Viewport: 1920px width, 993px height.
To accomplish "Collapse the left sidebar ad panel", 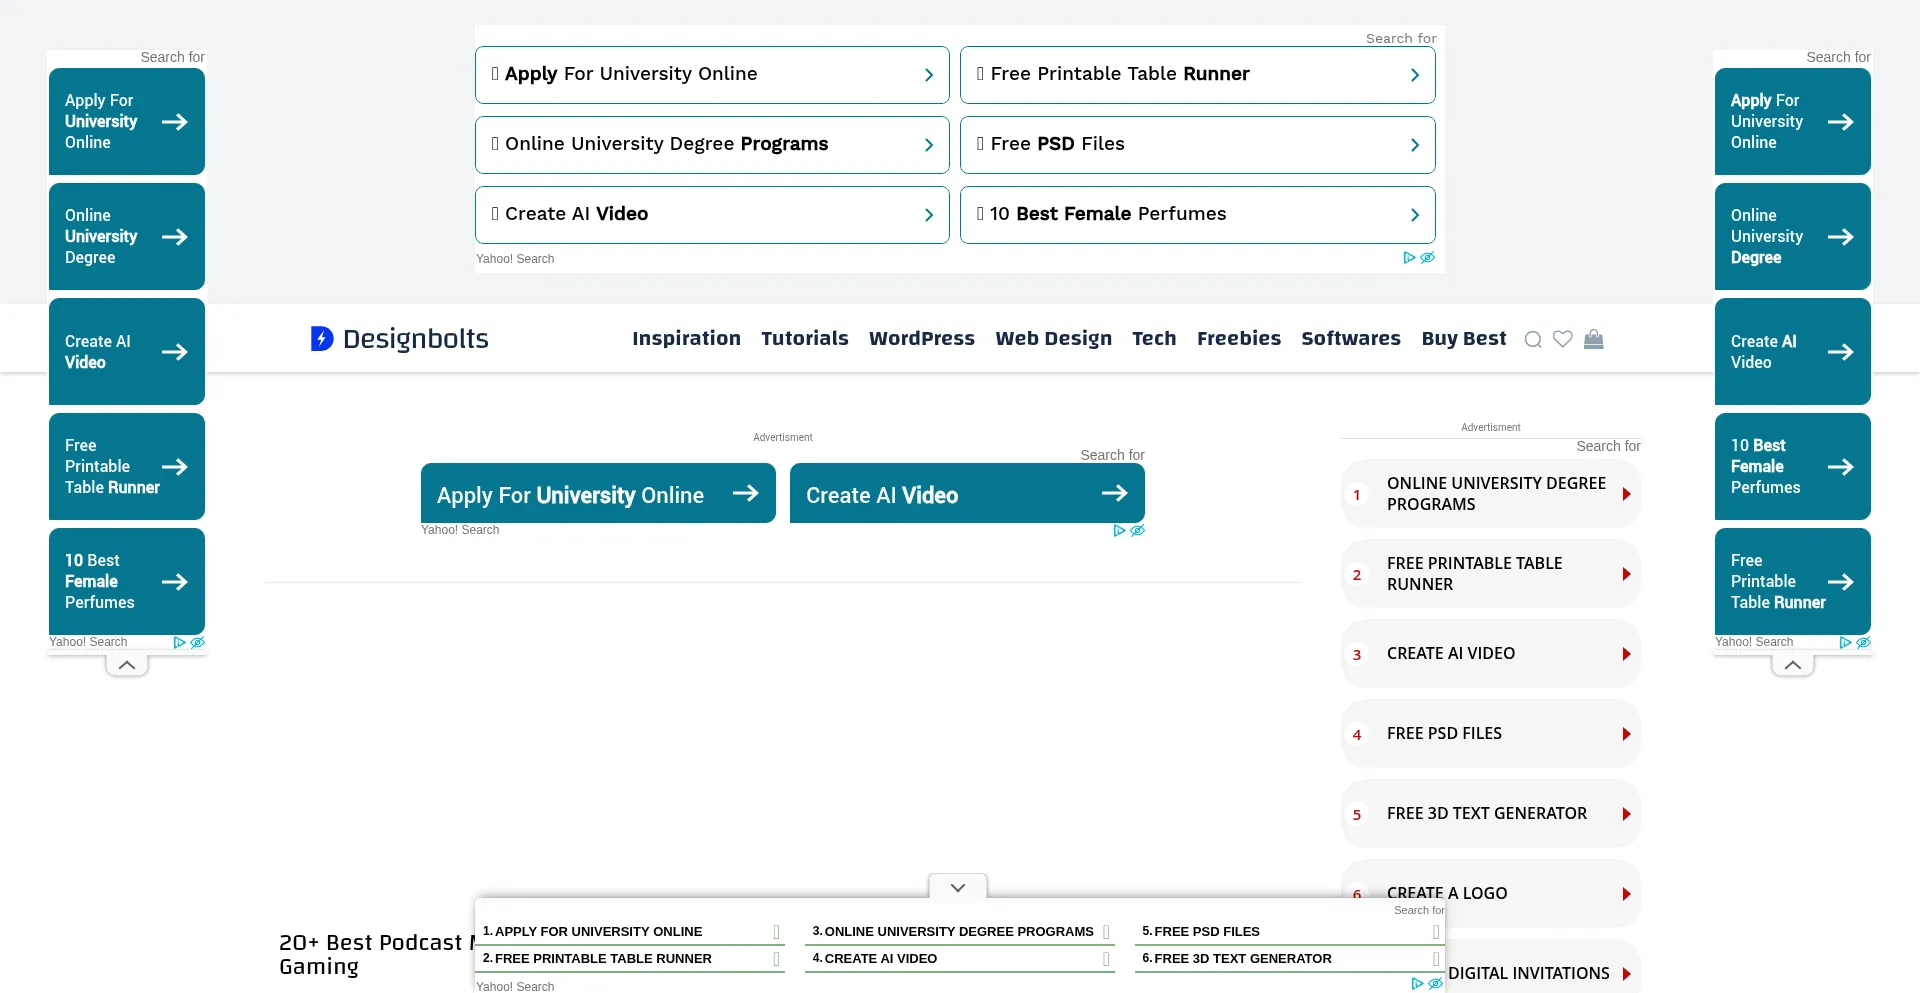I will (x=127, y=665).
